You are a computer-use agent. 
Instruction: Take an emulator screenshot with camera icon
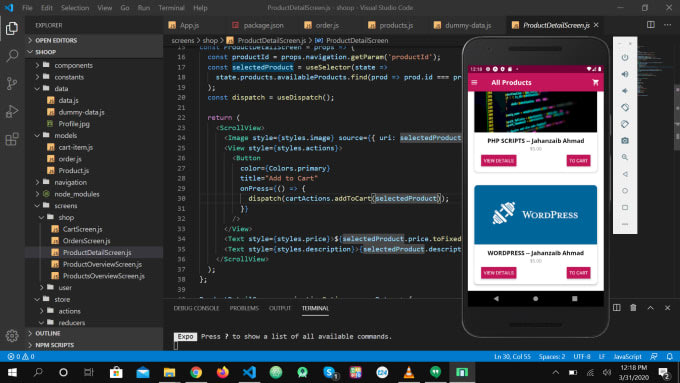click(625, 141)
